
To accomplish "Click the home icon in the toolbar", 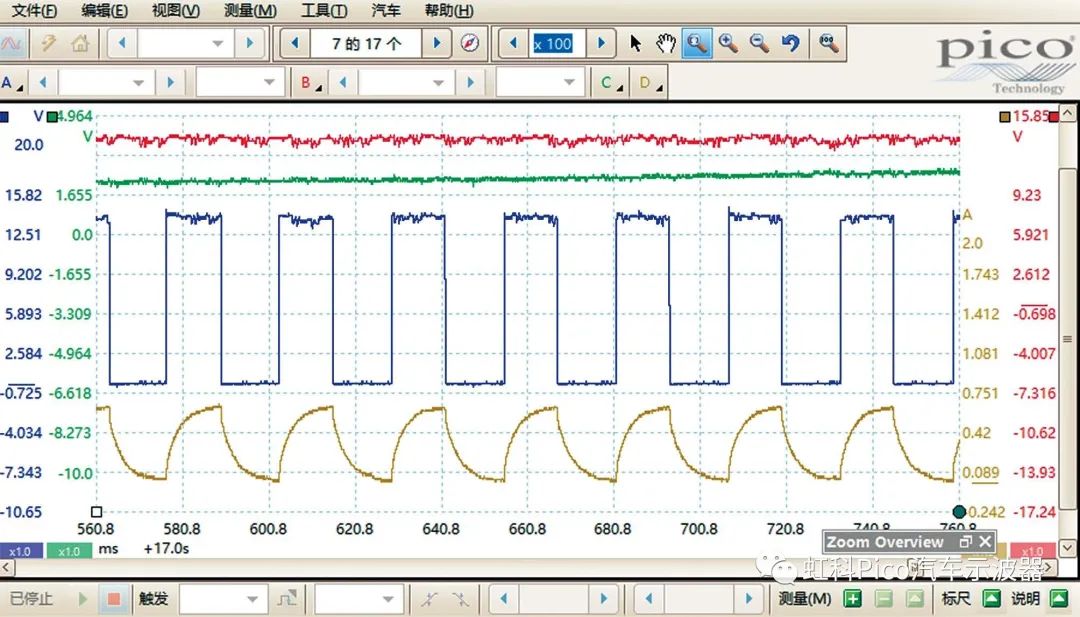I will pyautogui.click(x=79, y=43).
